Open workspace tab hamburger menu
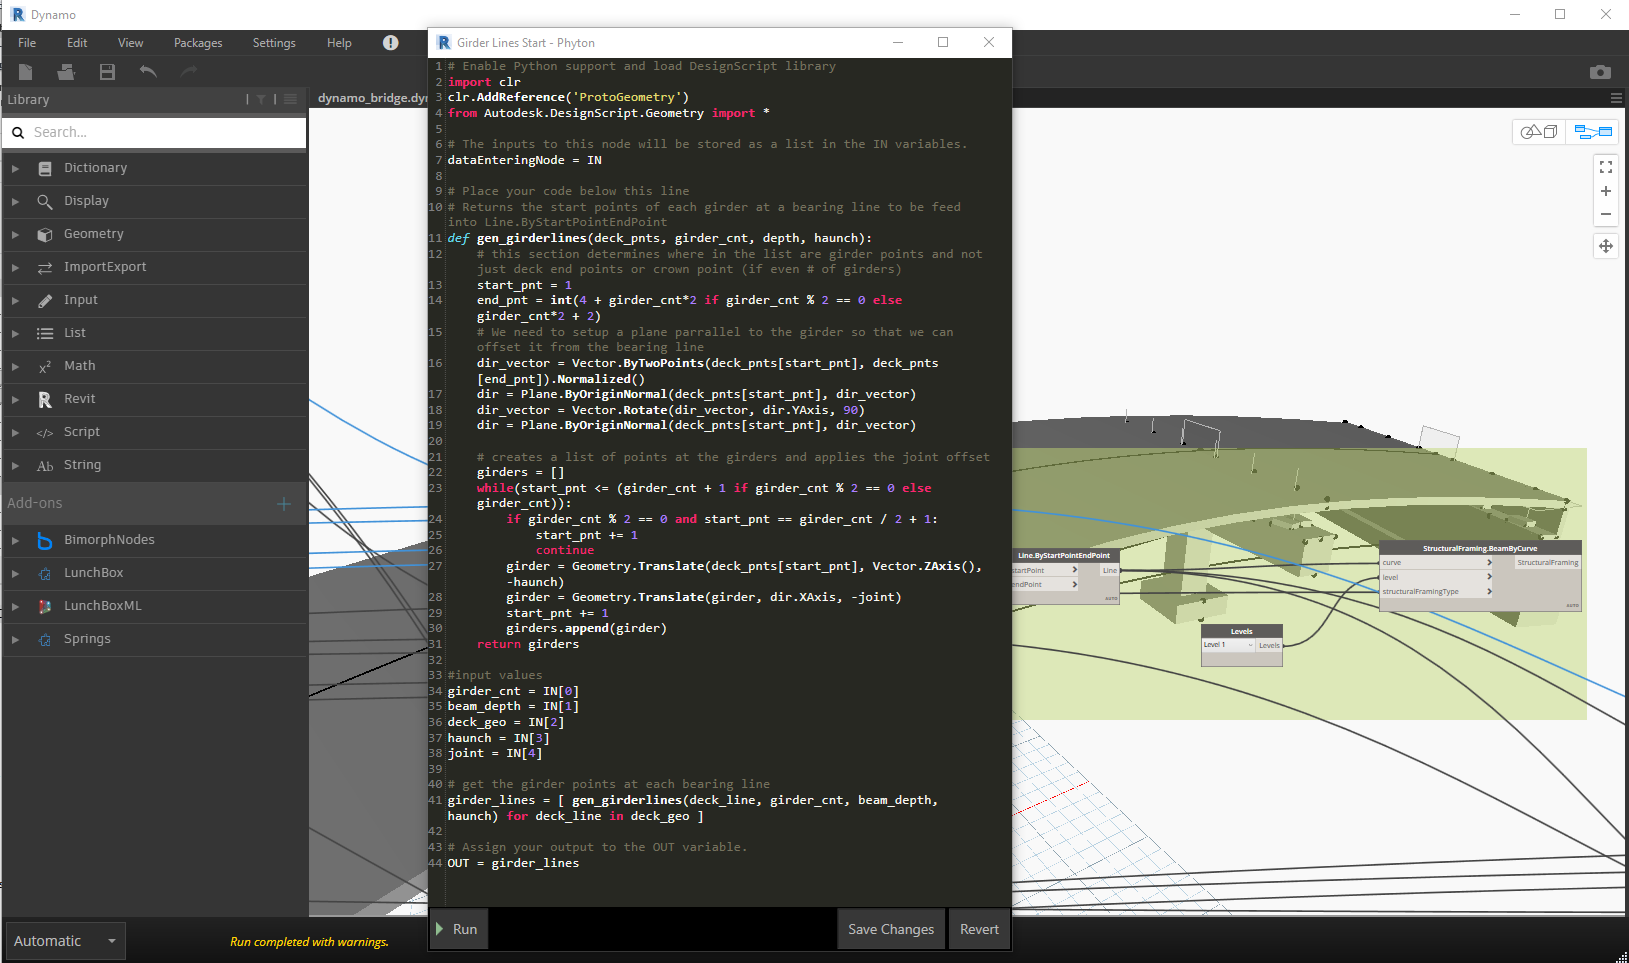 1616,98
